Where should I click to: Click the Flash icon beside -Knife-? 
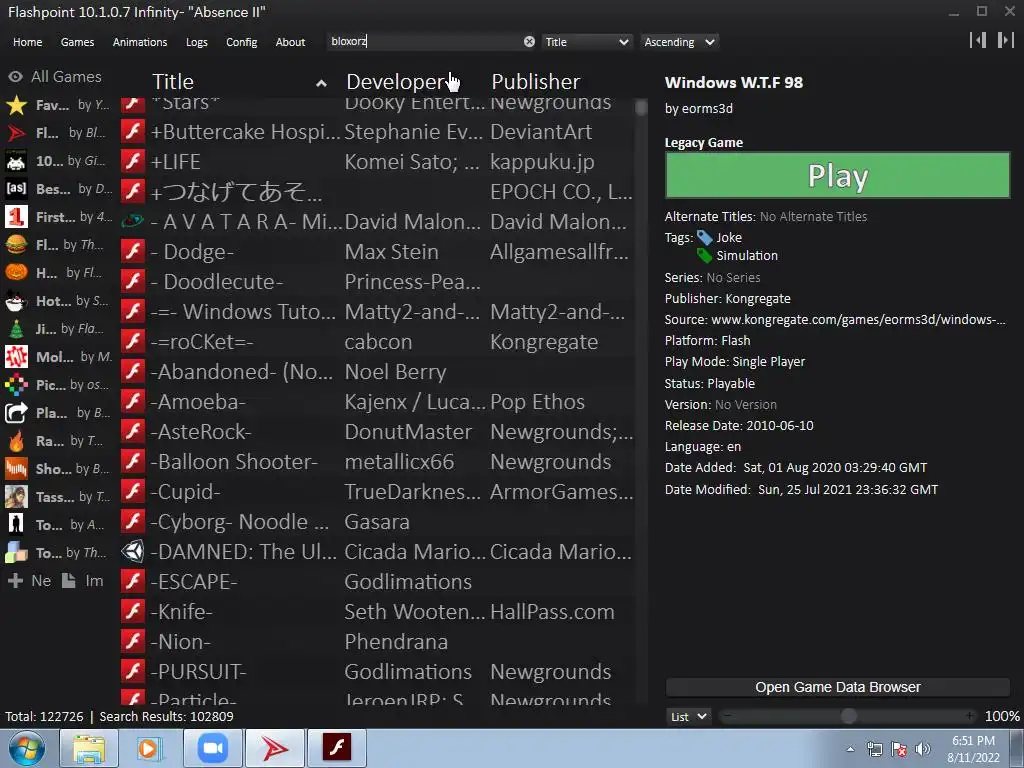[133, 612]
